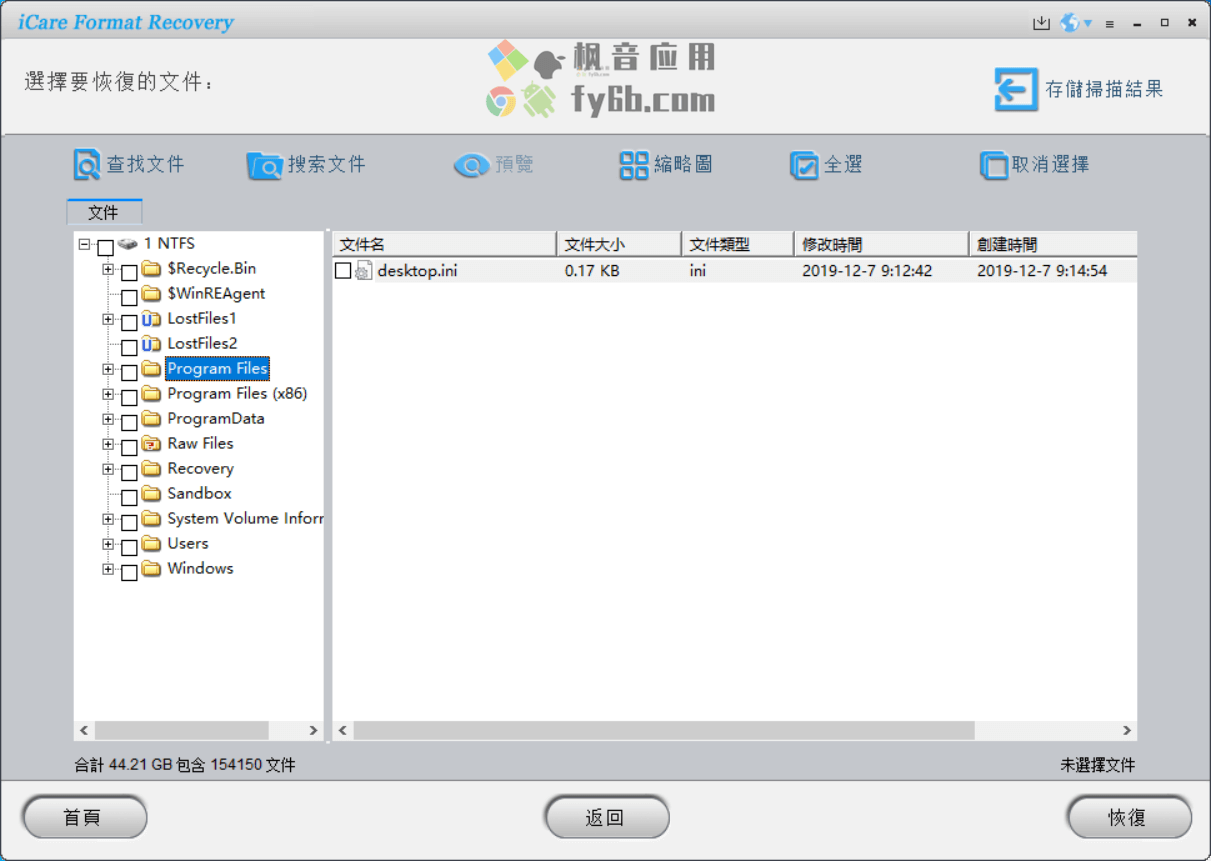Select the 文件 tab
This screenshot has width=1211, height=861.
point(104,212)
